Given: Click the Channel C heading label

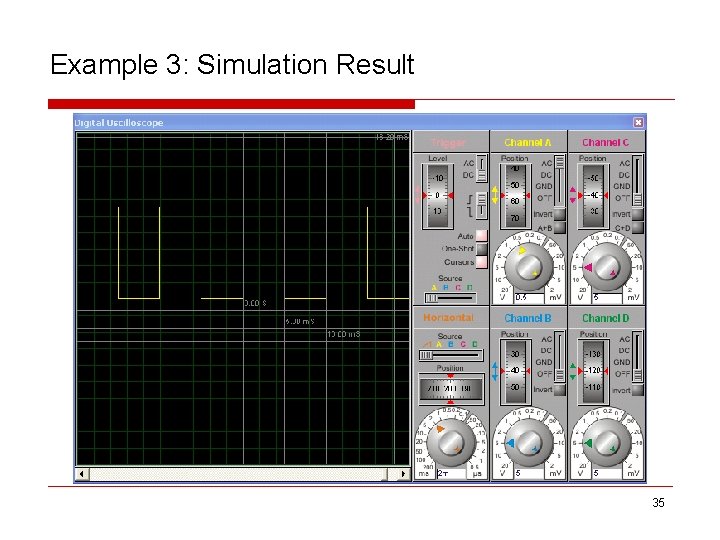Looking at the screenshot, I should pos(606,142).
